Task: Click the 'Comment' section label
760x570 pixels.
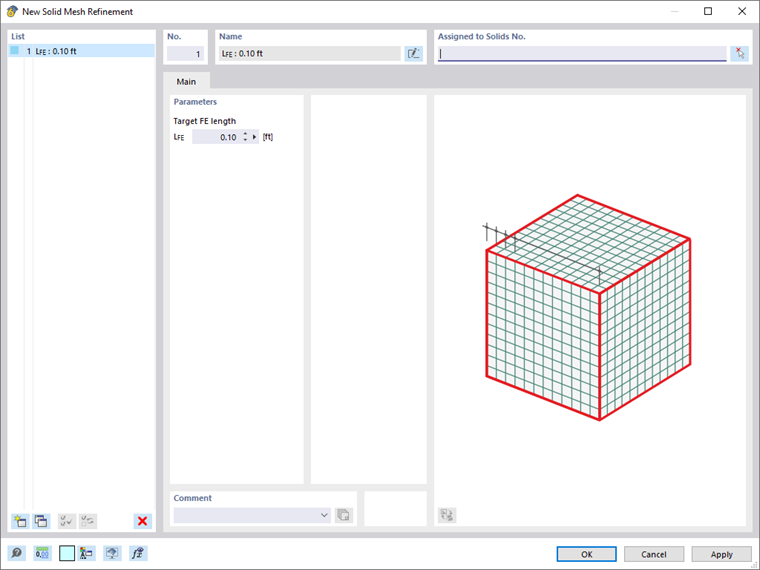Action: click(x=192, y=498)
